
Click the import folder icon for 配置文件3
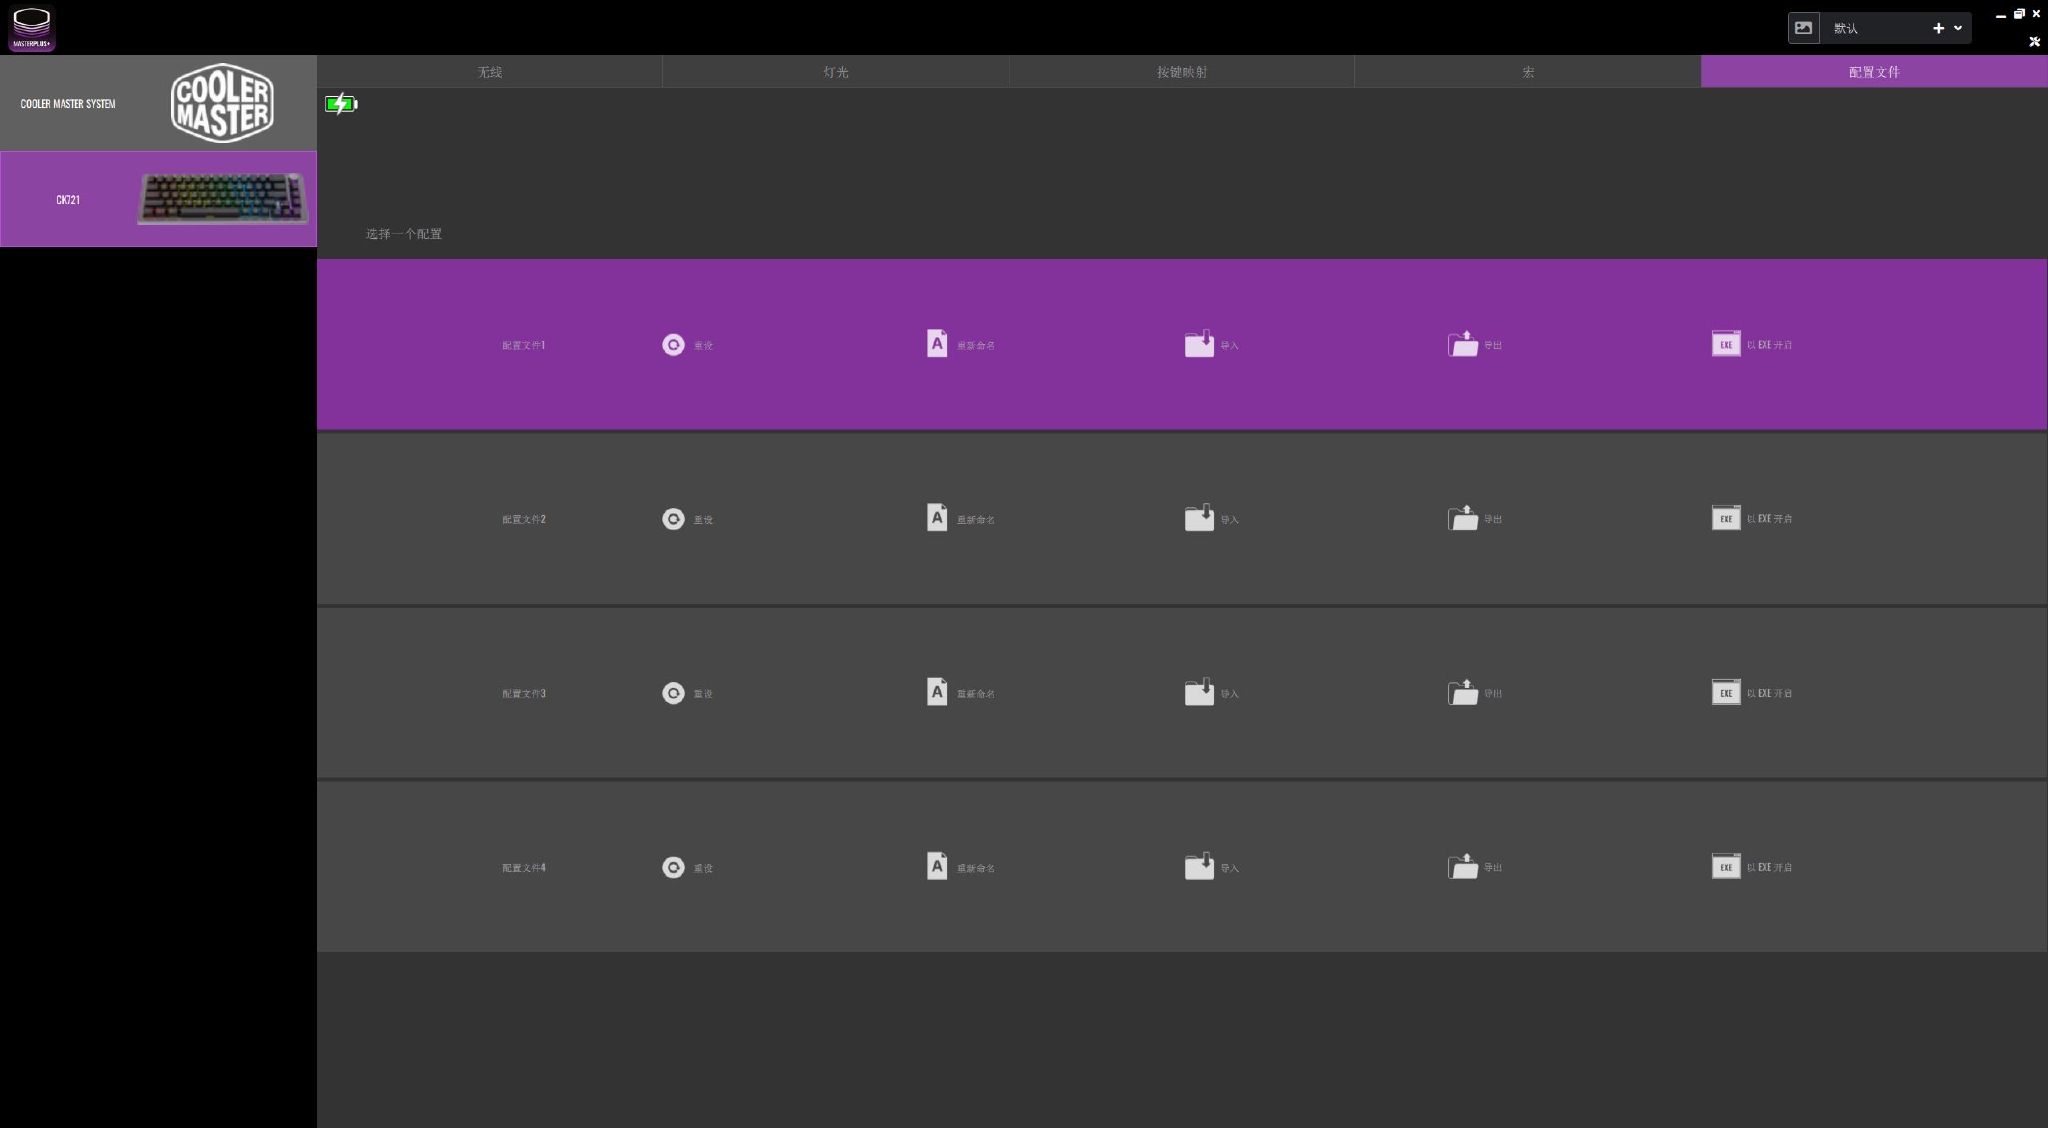[x=1199, y=692]
